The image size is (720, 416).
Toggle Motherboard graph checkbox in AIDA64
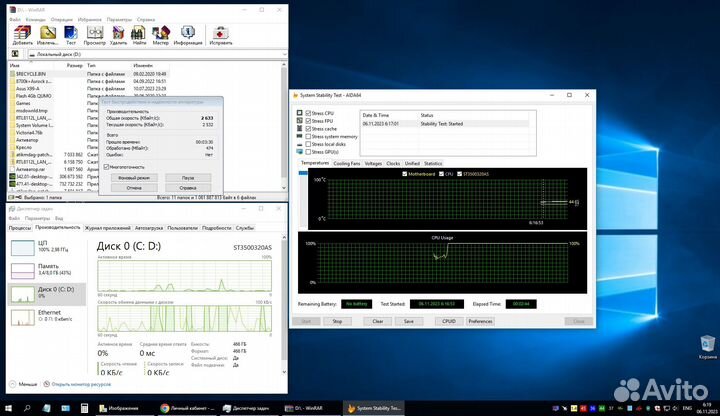405,174
